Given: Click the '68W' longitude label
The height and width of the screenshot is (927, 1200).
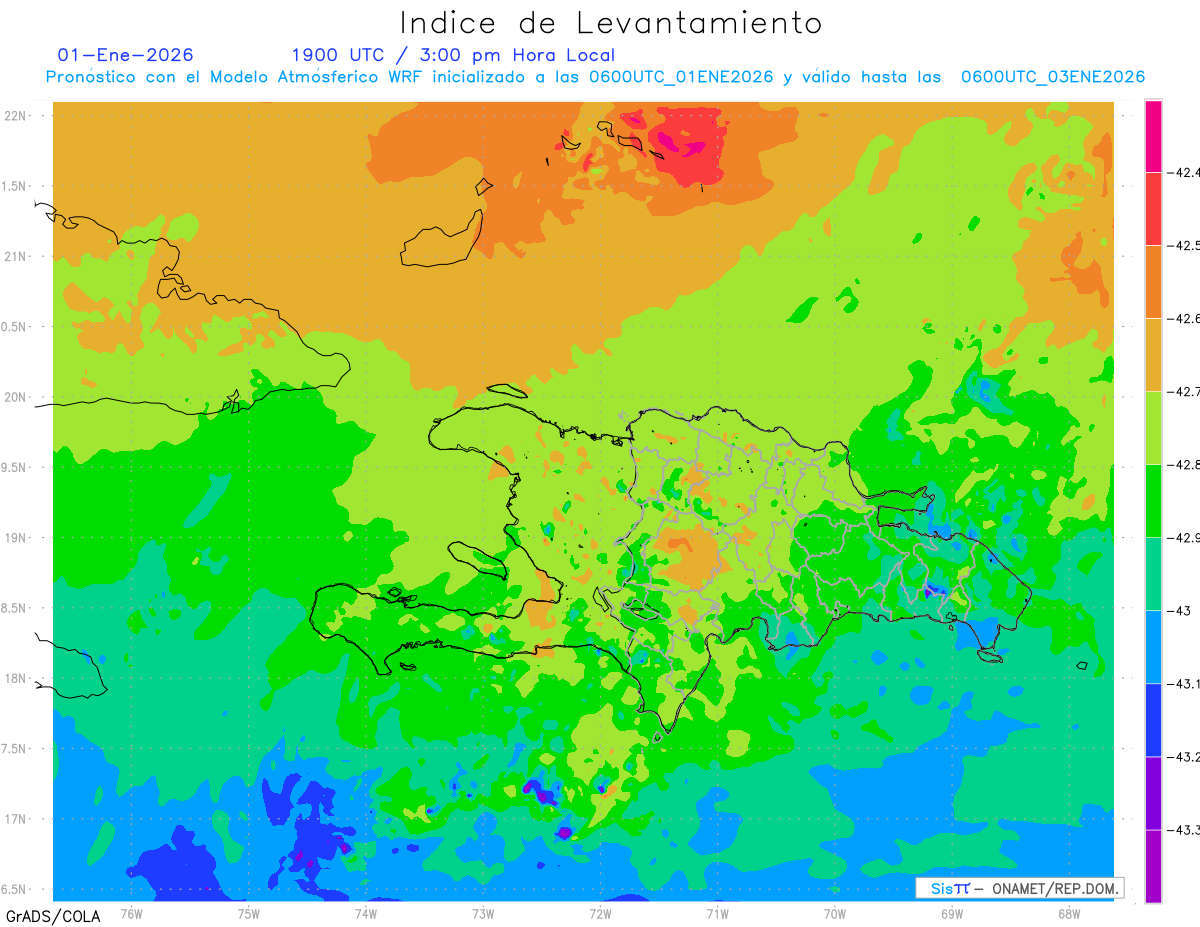Looking at the screenshot, I should [x=1069, y=913].
